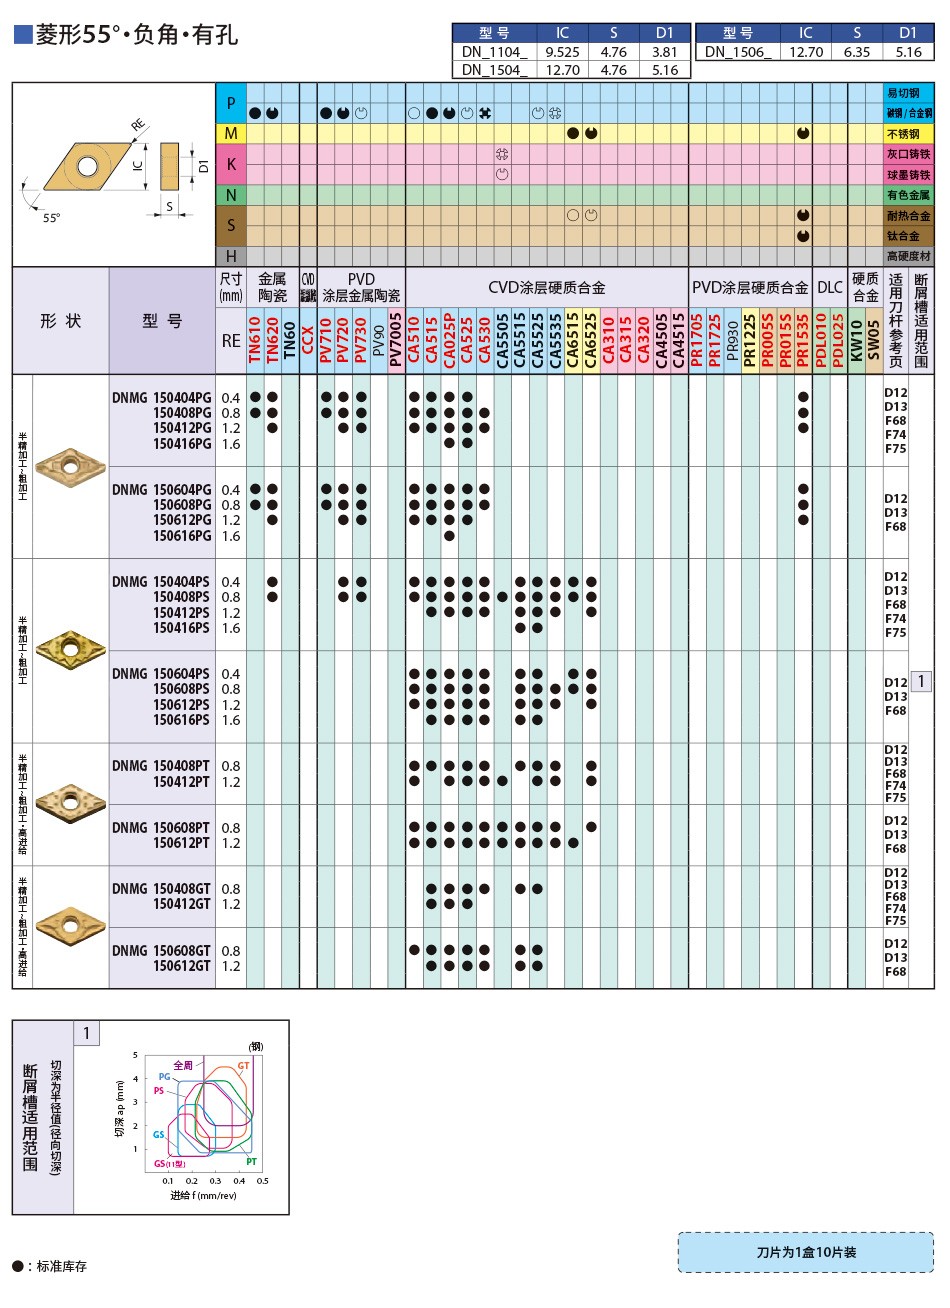Viewport: 950px width, 1308px height.
Task: Click the DNMG 150404PG model row
Action: (x=162, y=397)
